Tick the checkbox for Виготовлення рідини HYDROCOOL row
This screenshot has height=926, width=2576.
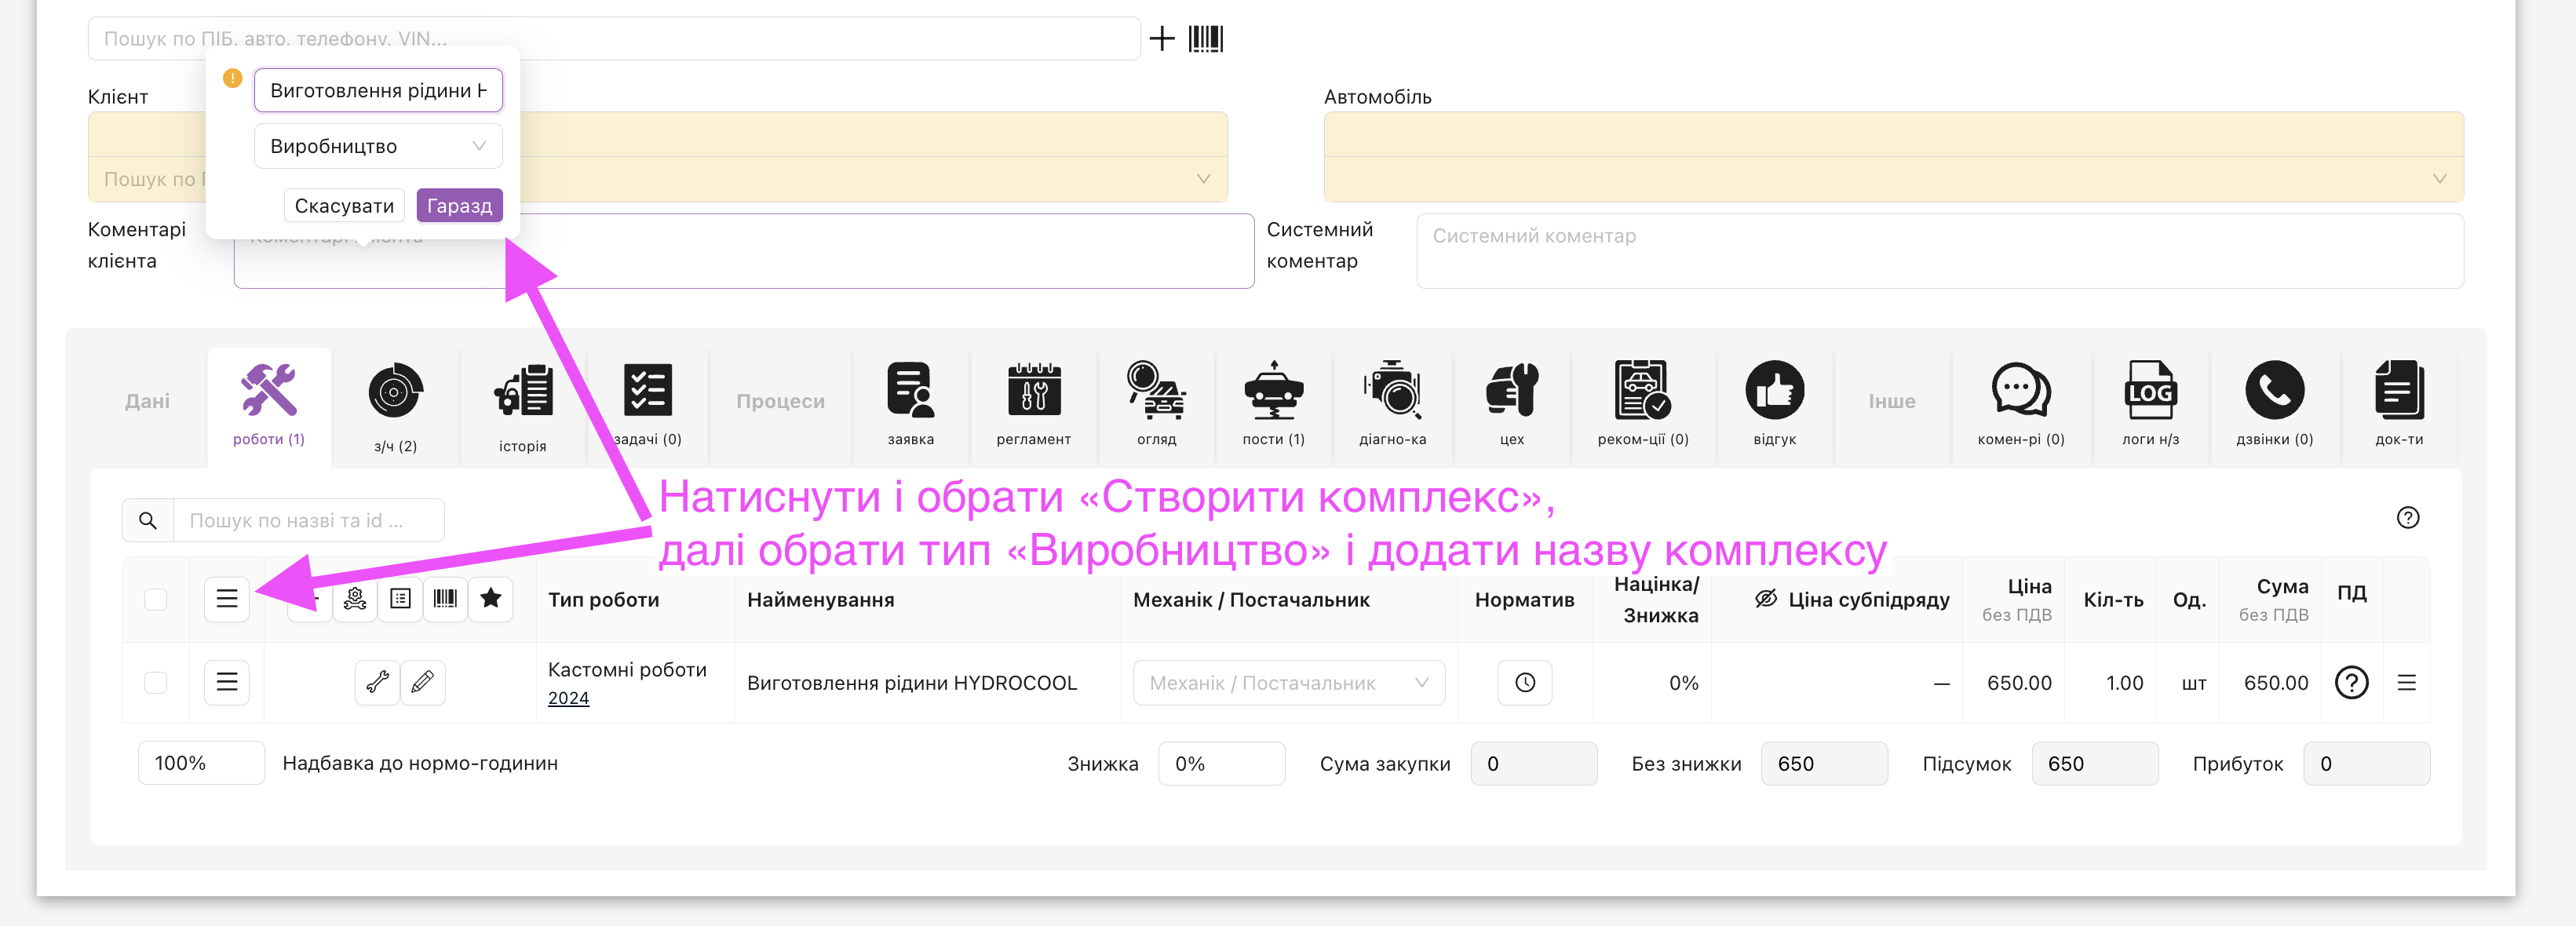pyautogui.click(x=156, y=682)
